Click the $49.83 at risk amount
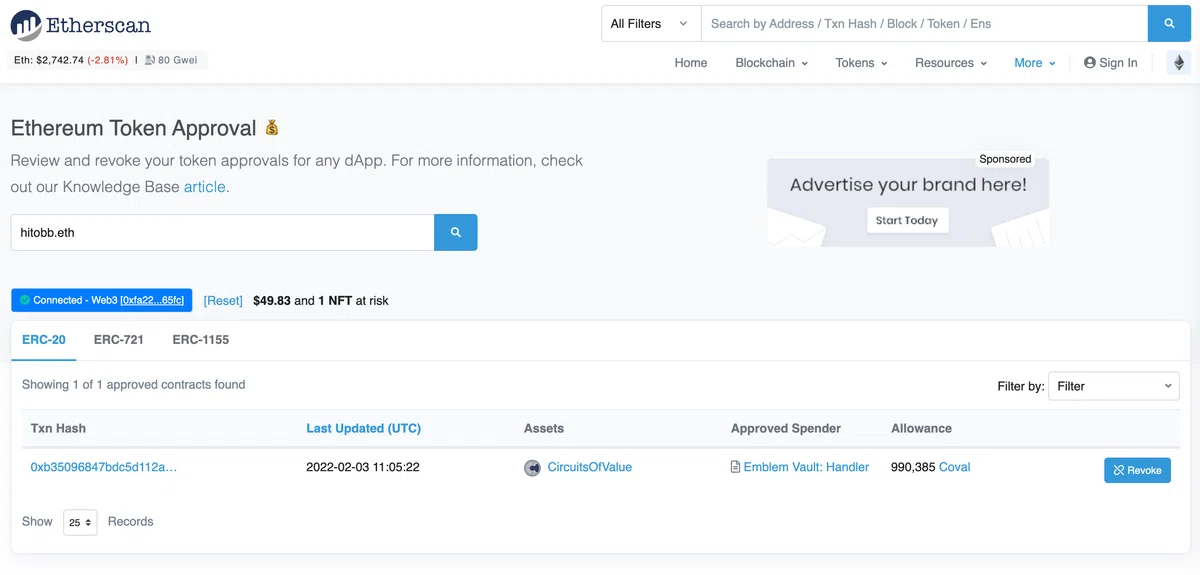Viewport: 1200px width, 575px height. 272,300
